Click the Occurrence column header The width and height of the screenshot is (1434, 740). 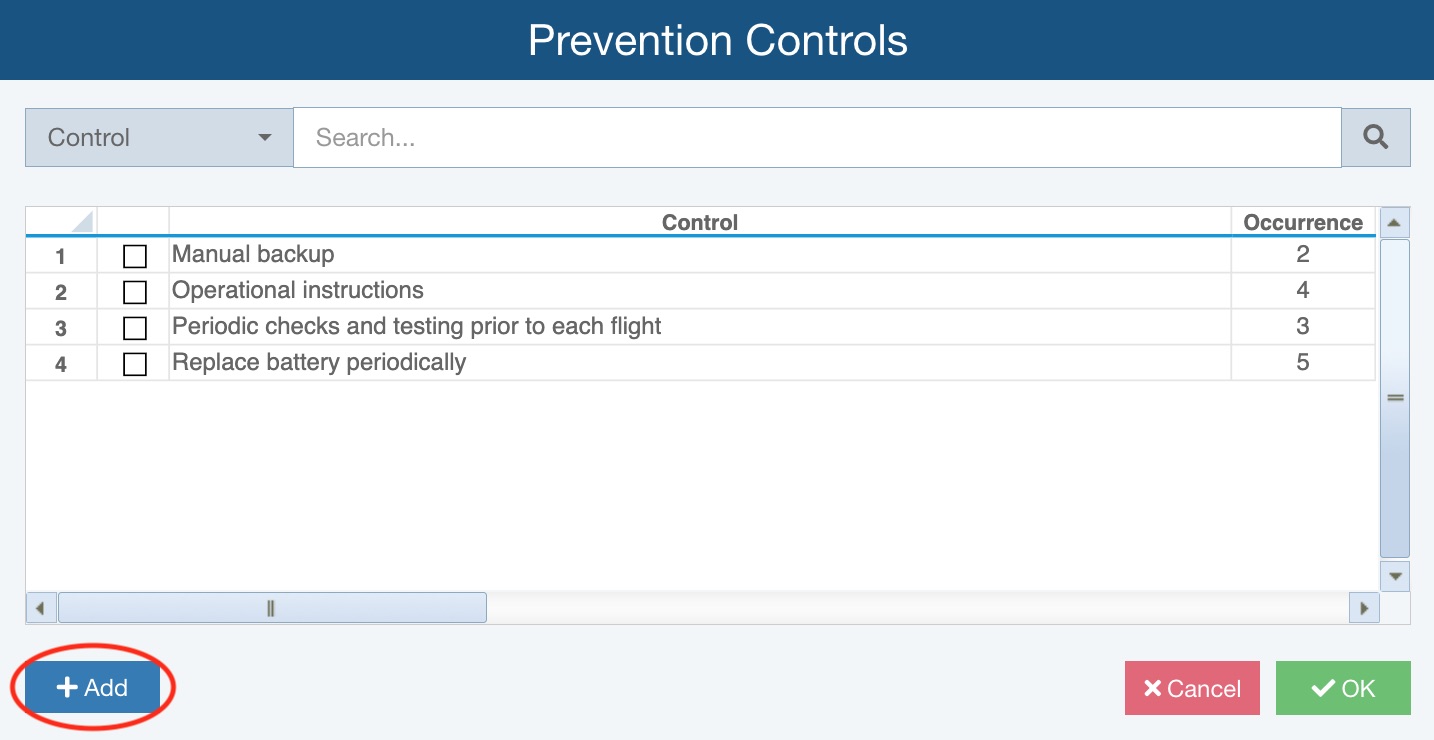1302,222
